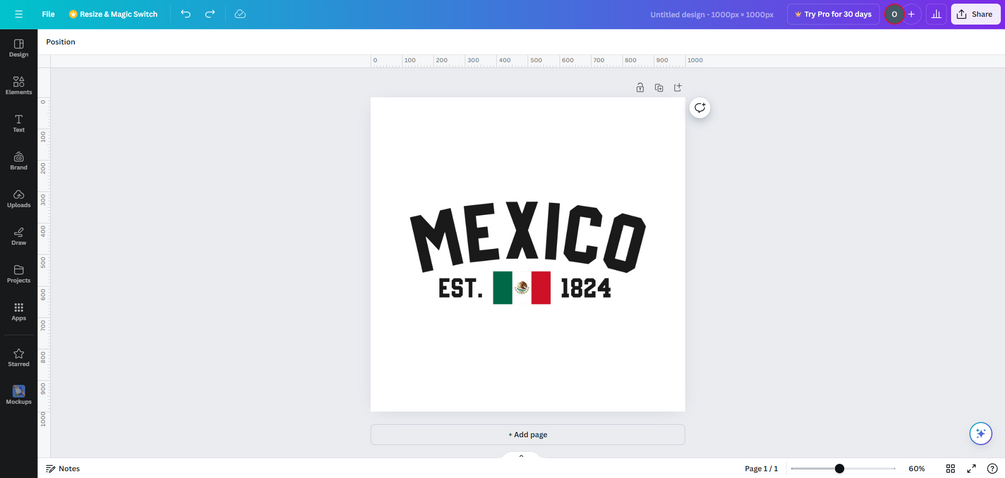Open the 60% zoom level menu

coord(917,468)
